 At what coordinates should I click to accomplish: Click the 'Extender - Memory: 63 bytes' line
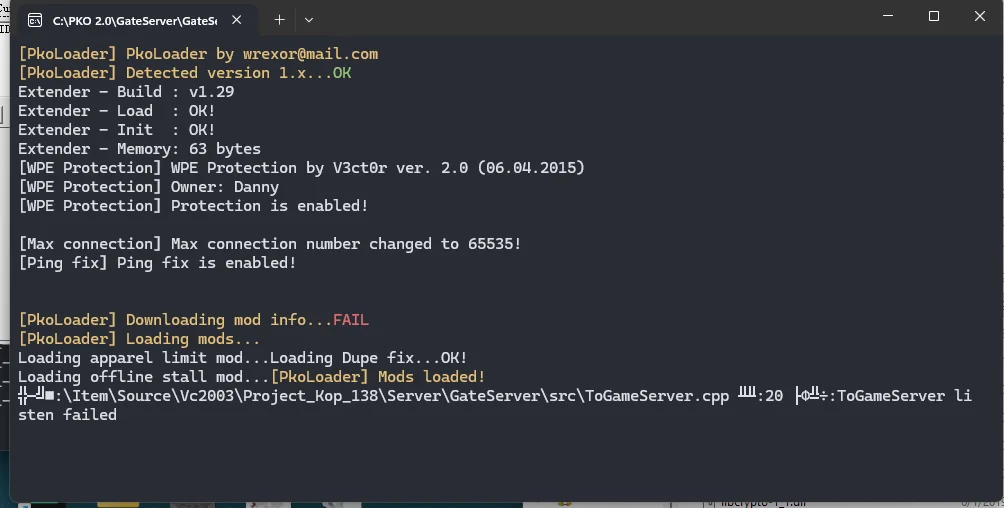coord(139,149)
